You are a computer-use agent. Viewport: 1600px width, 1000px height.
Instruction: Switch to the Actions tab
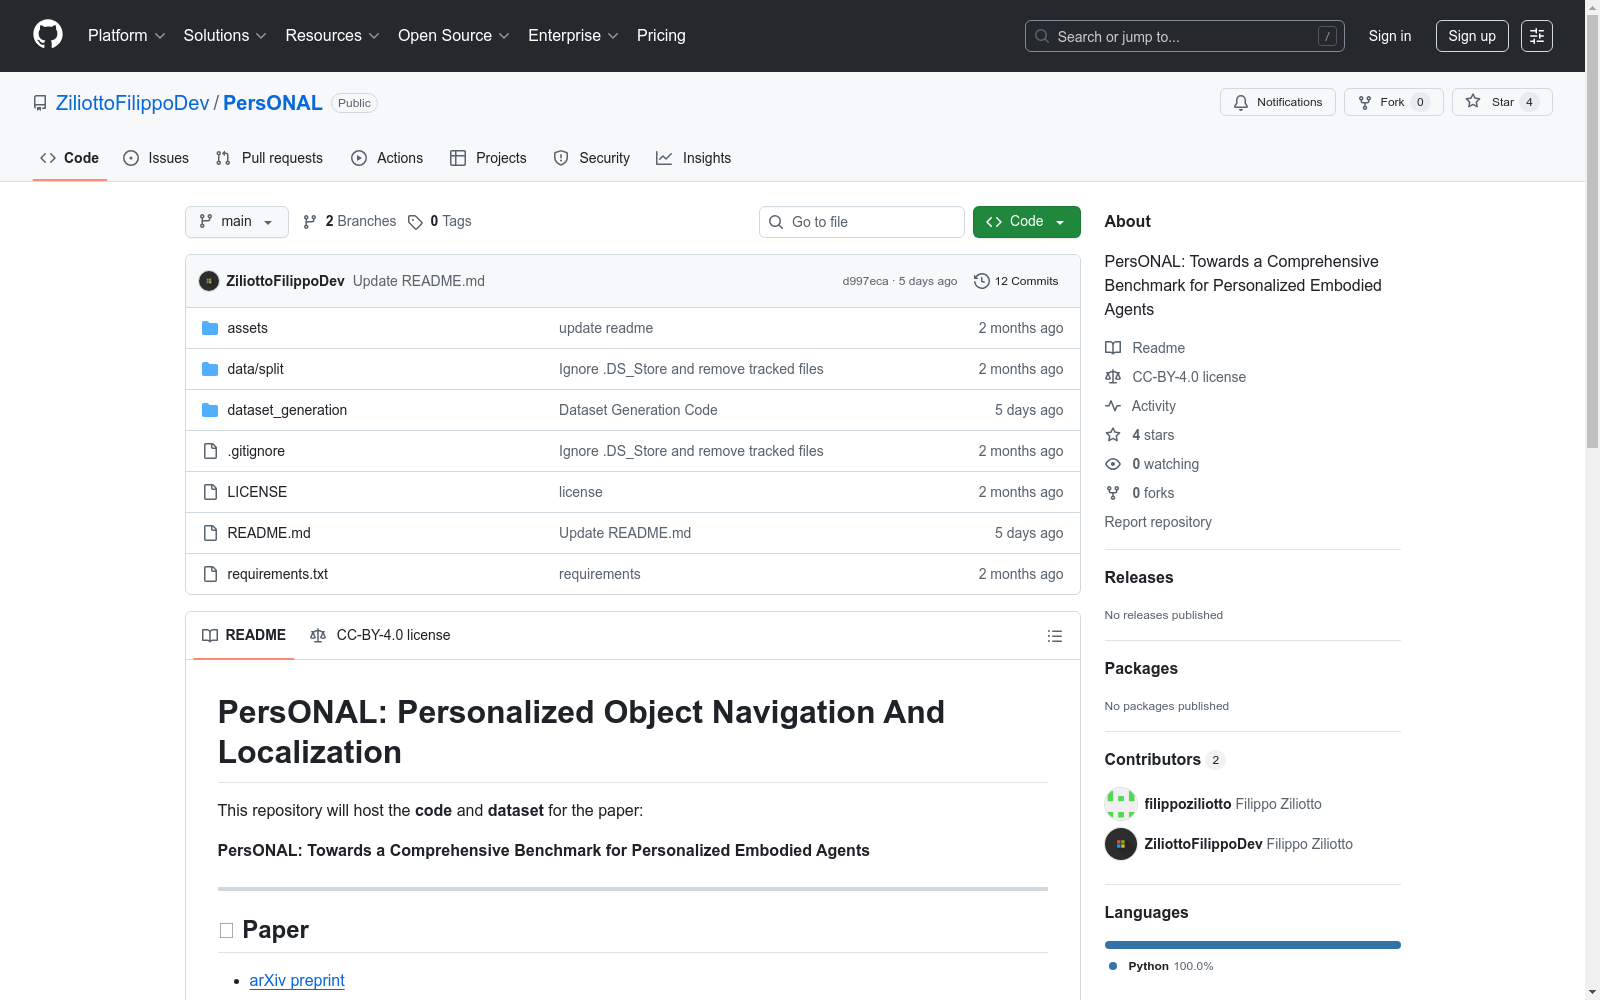click(387, 158)
